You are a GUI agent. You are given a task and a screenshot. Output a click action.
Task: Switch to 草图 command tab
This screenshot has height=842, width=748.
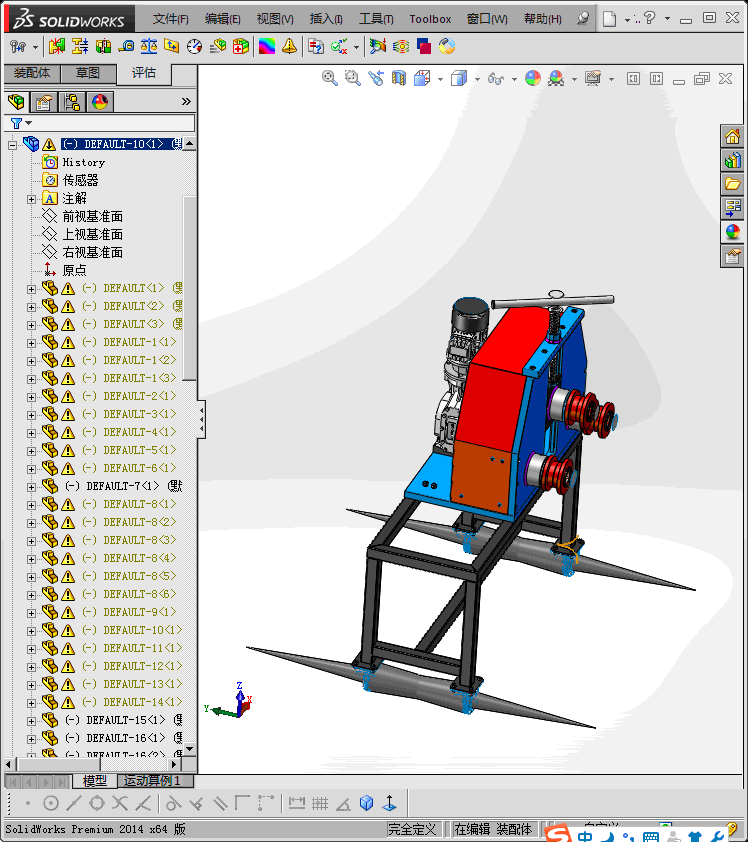tap(88, 73)
